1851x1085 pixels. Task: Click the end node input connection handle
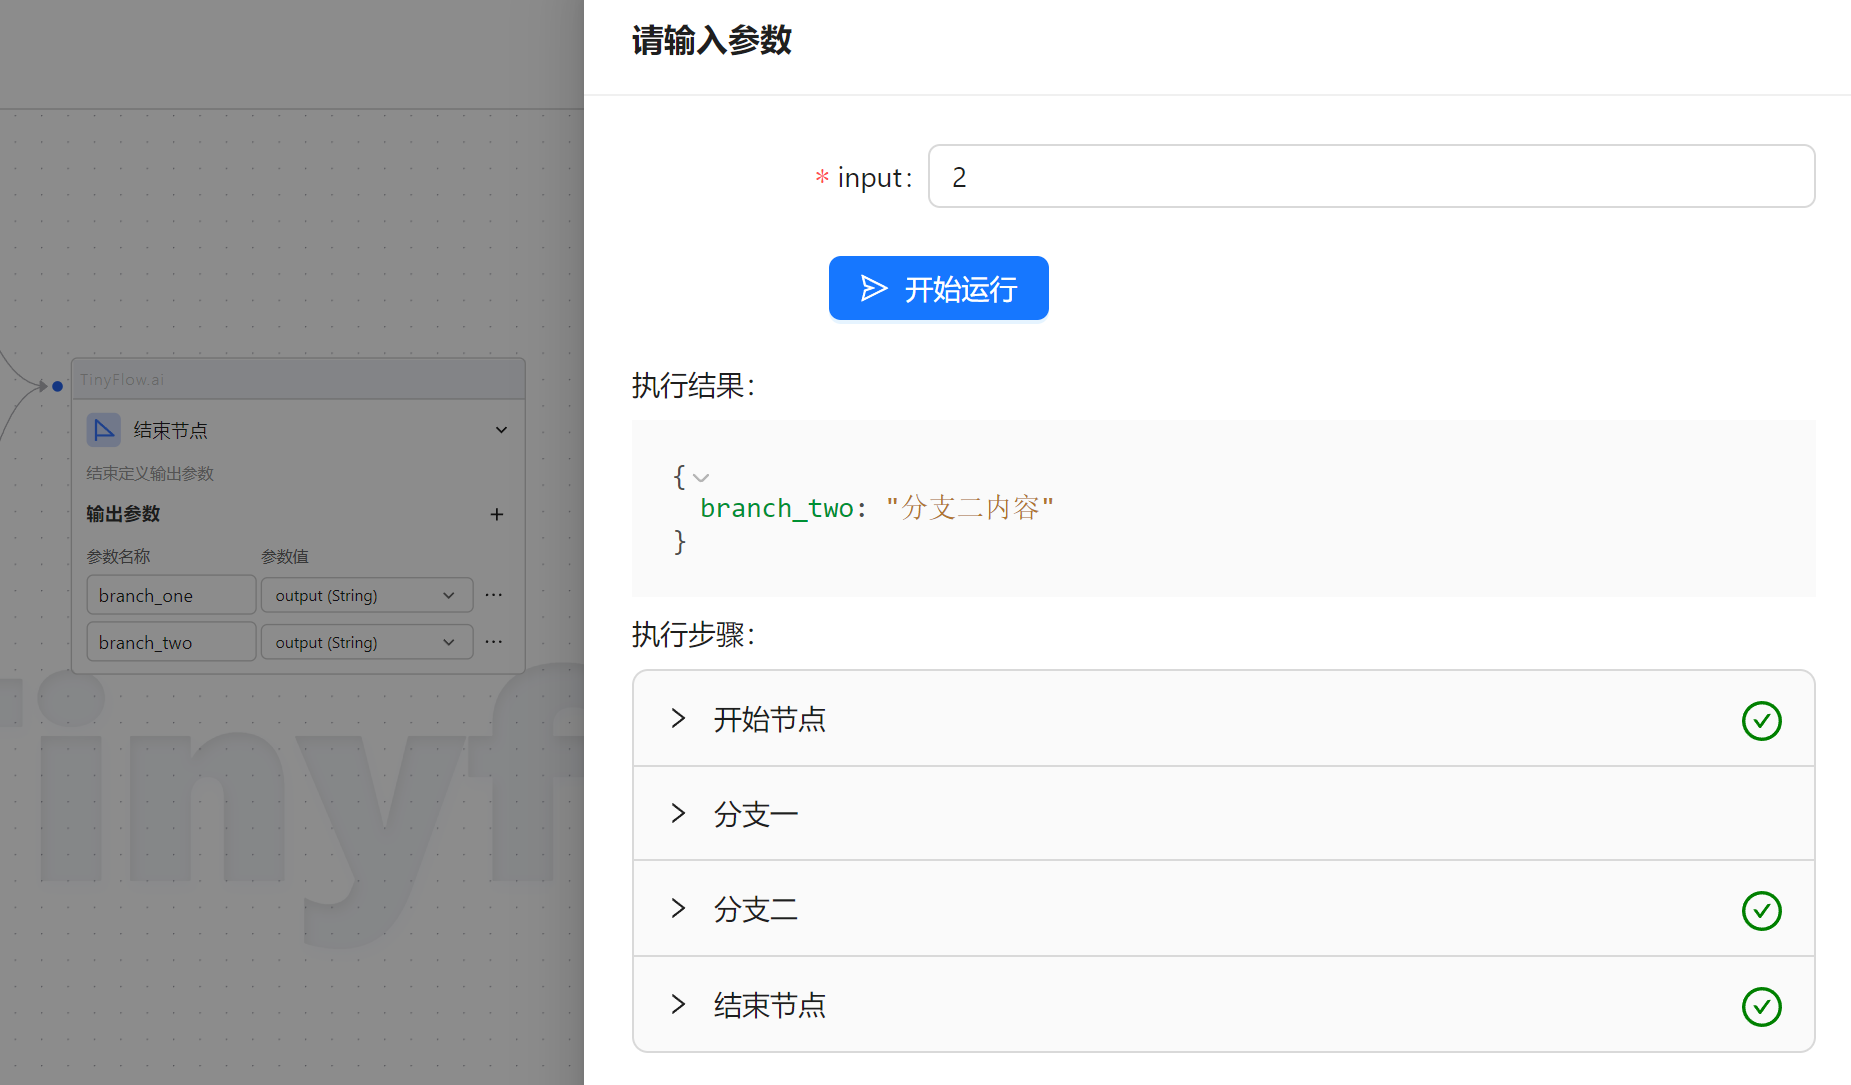click(58, 386)
